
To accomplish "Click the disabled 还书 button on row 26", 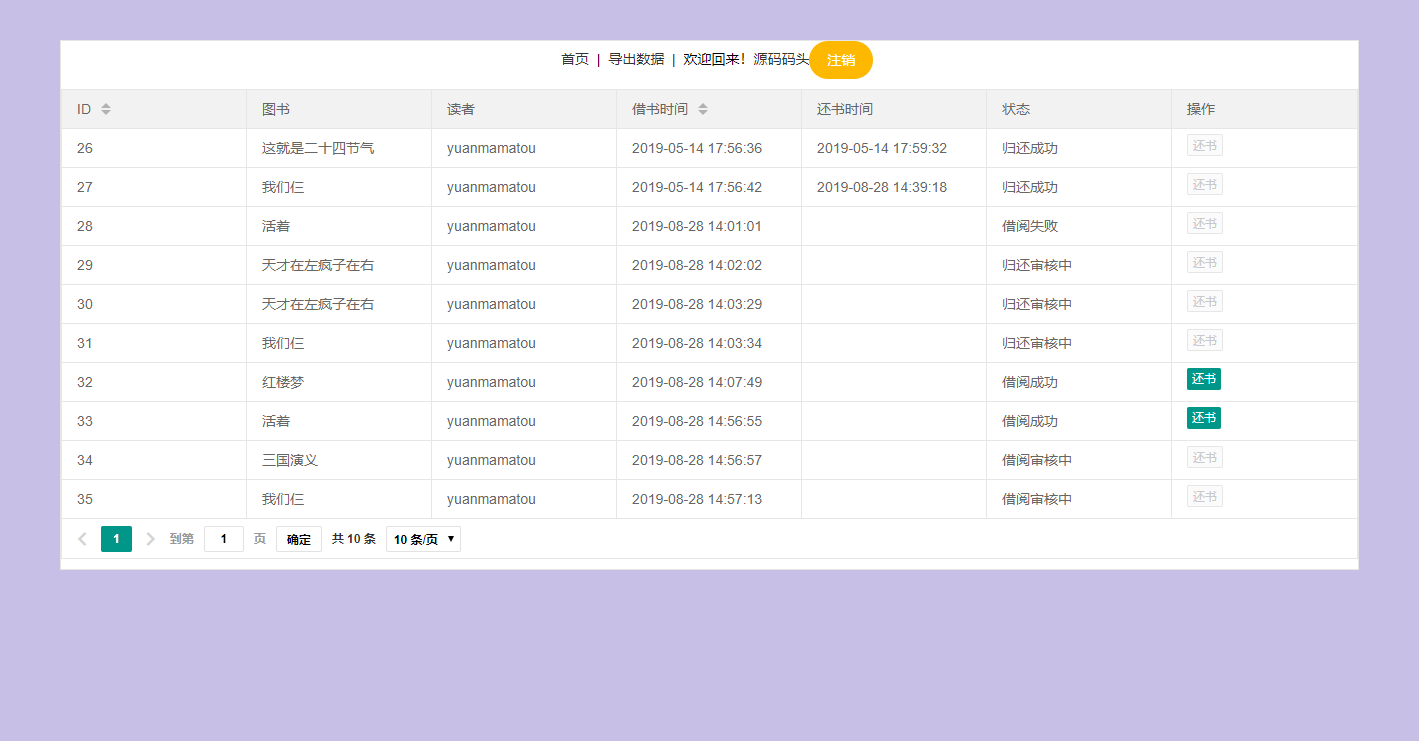I will (x=1204, y=144).
